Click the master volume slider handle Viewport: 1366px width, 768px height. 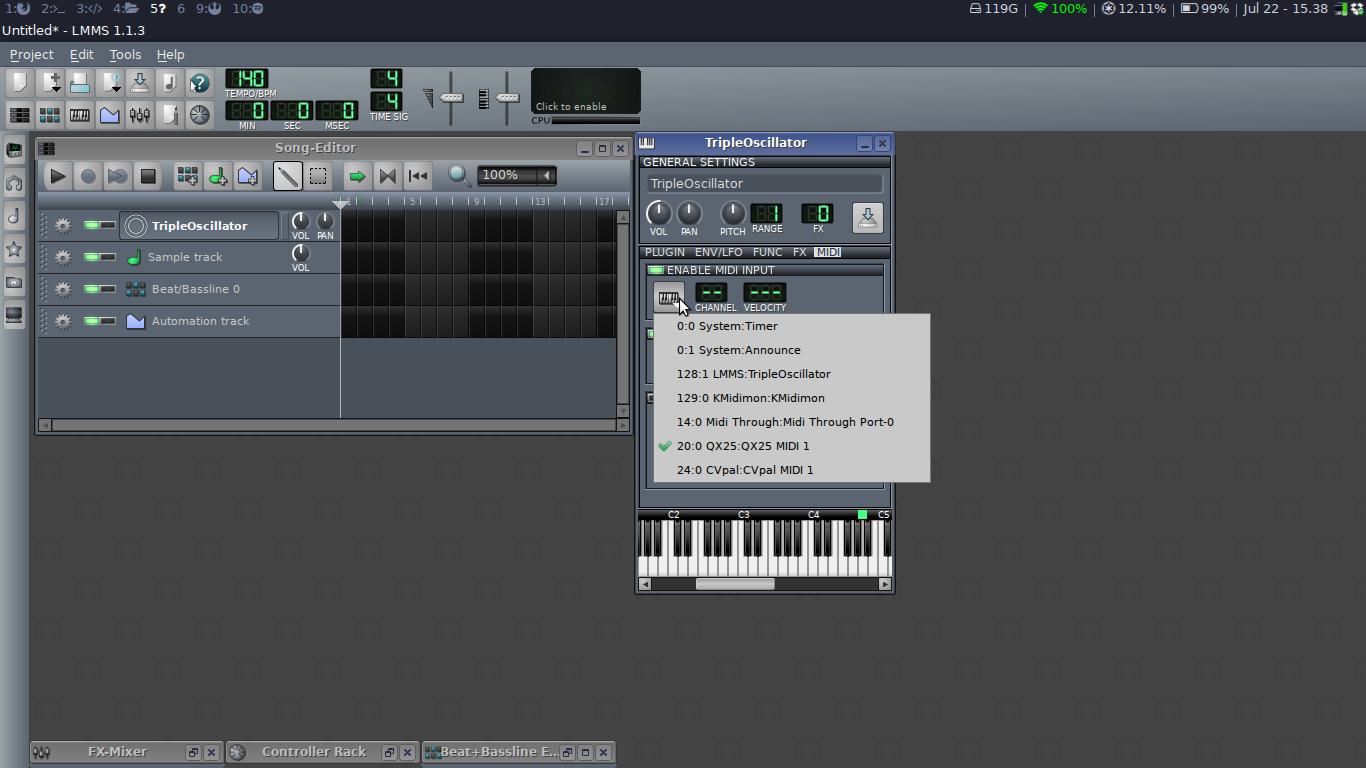(452, 98)
